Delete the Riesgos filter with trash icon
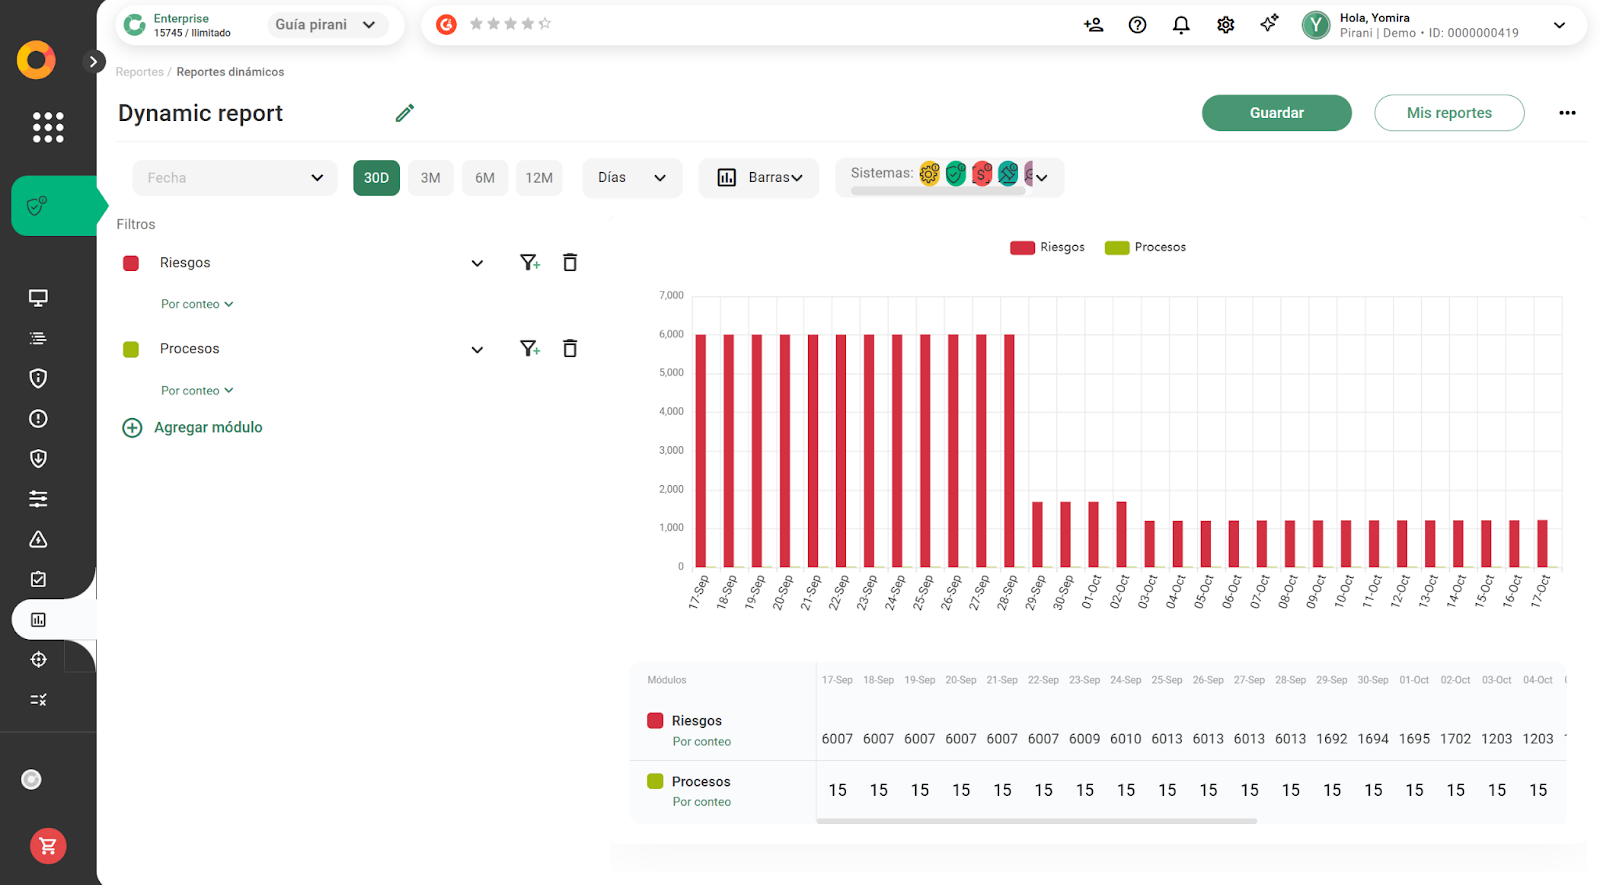 pyautogui.click(x=570, y=263)
